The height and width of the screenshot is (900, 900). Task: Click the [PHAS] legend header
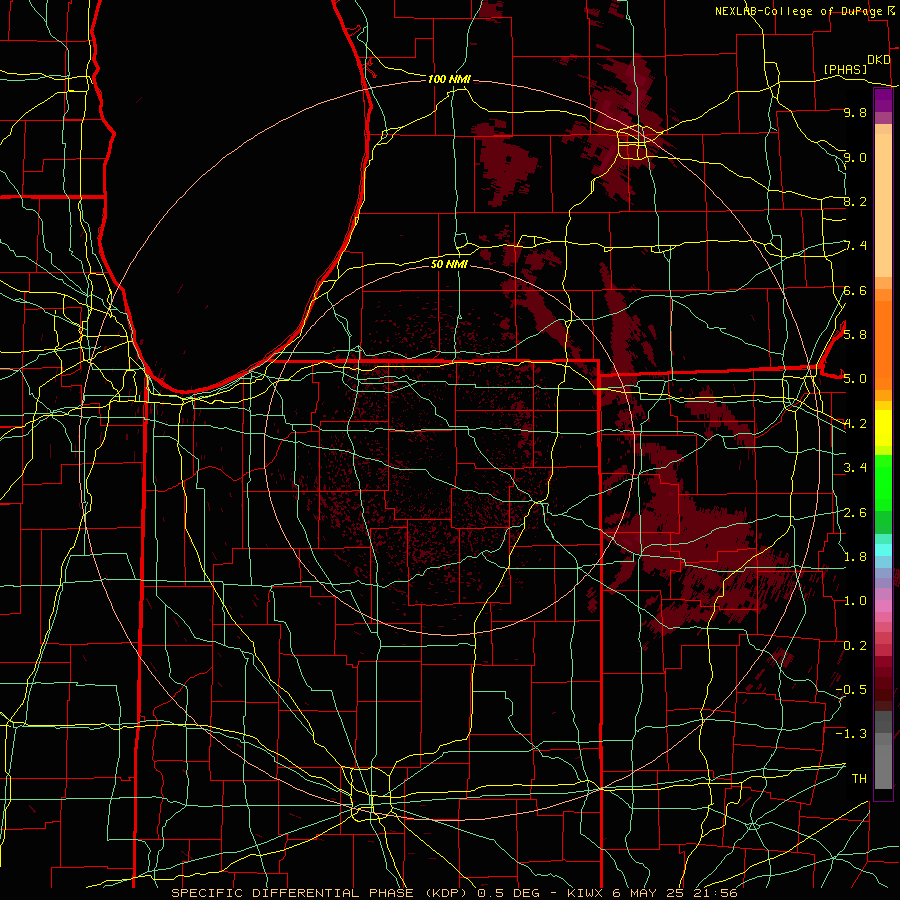click(x=845, y=69)
